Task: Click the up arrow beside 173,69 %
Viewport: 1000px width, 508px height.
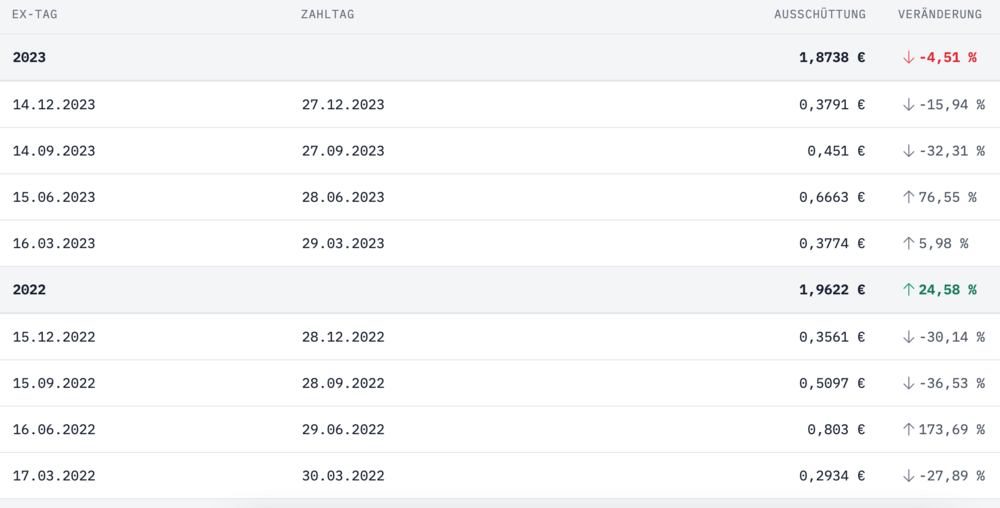Action: pyautogui.click(x=908, y=429)
